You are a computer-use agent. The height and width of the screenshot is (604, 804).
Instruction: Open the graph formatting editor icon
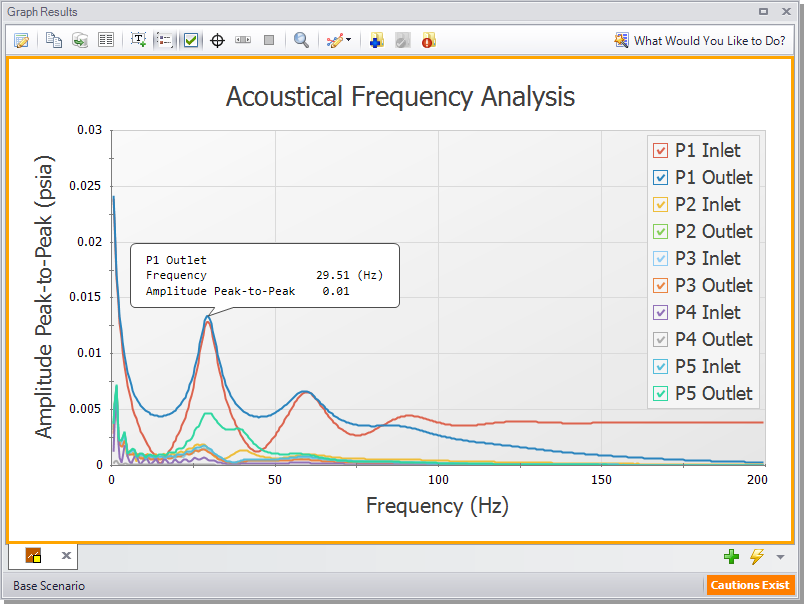[22, 40]
